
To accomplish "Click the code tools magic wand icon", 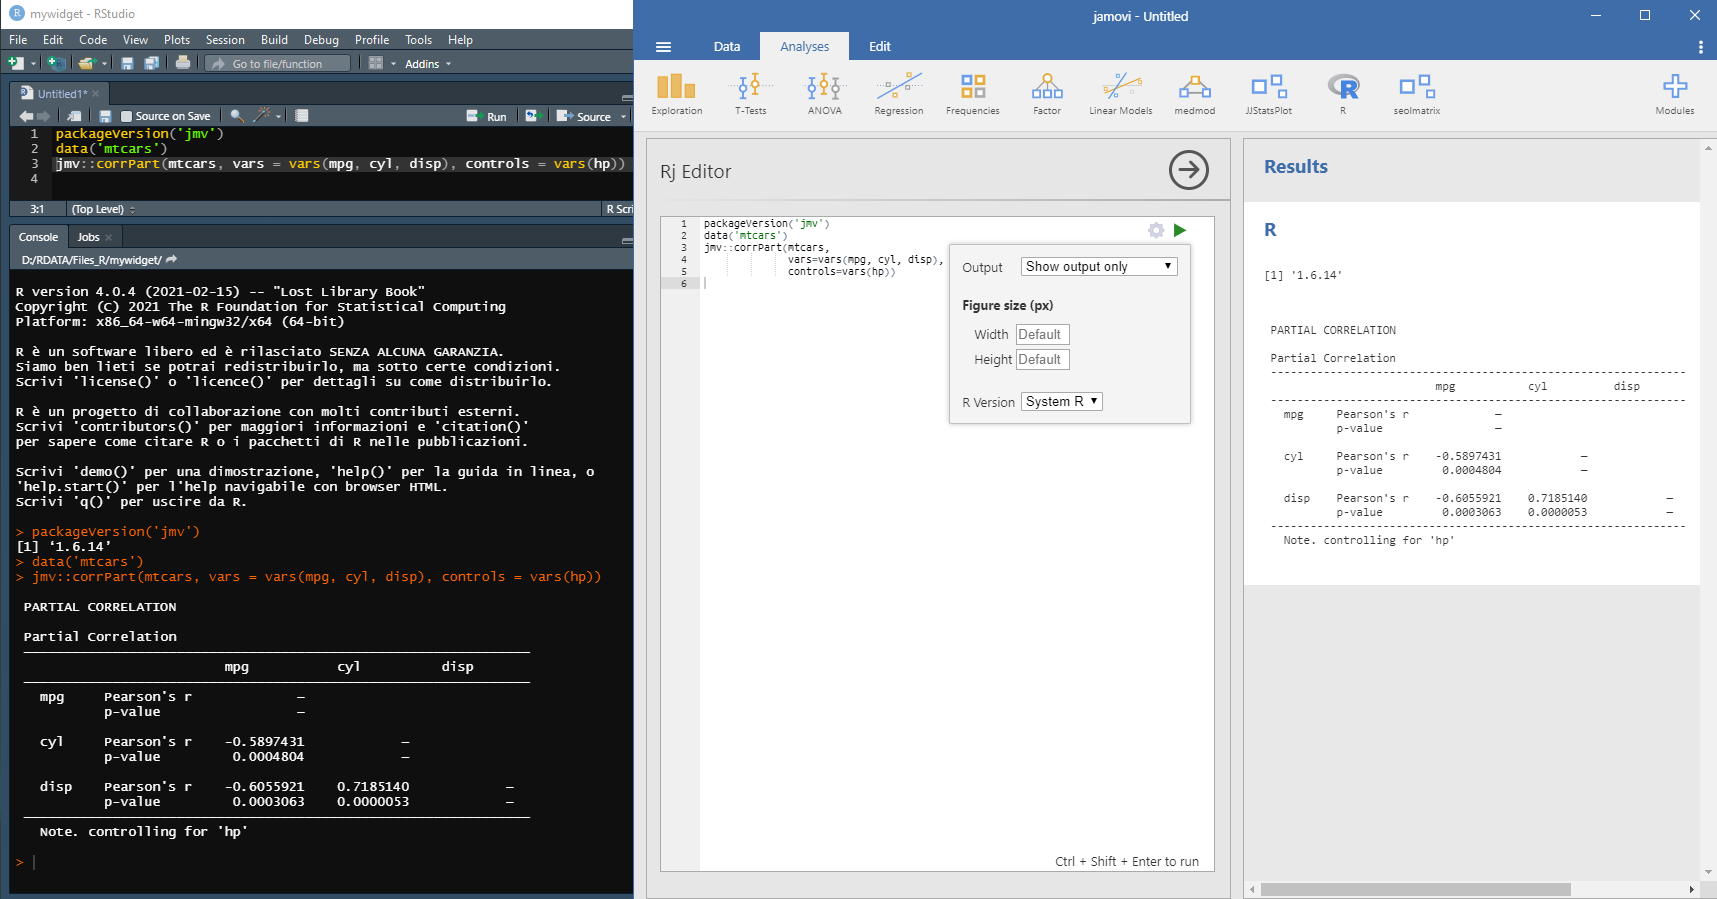I will pos(261,116).
